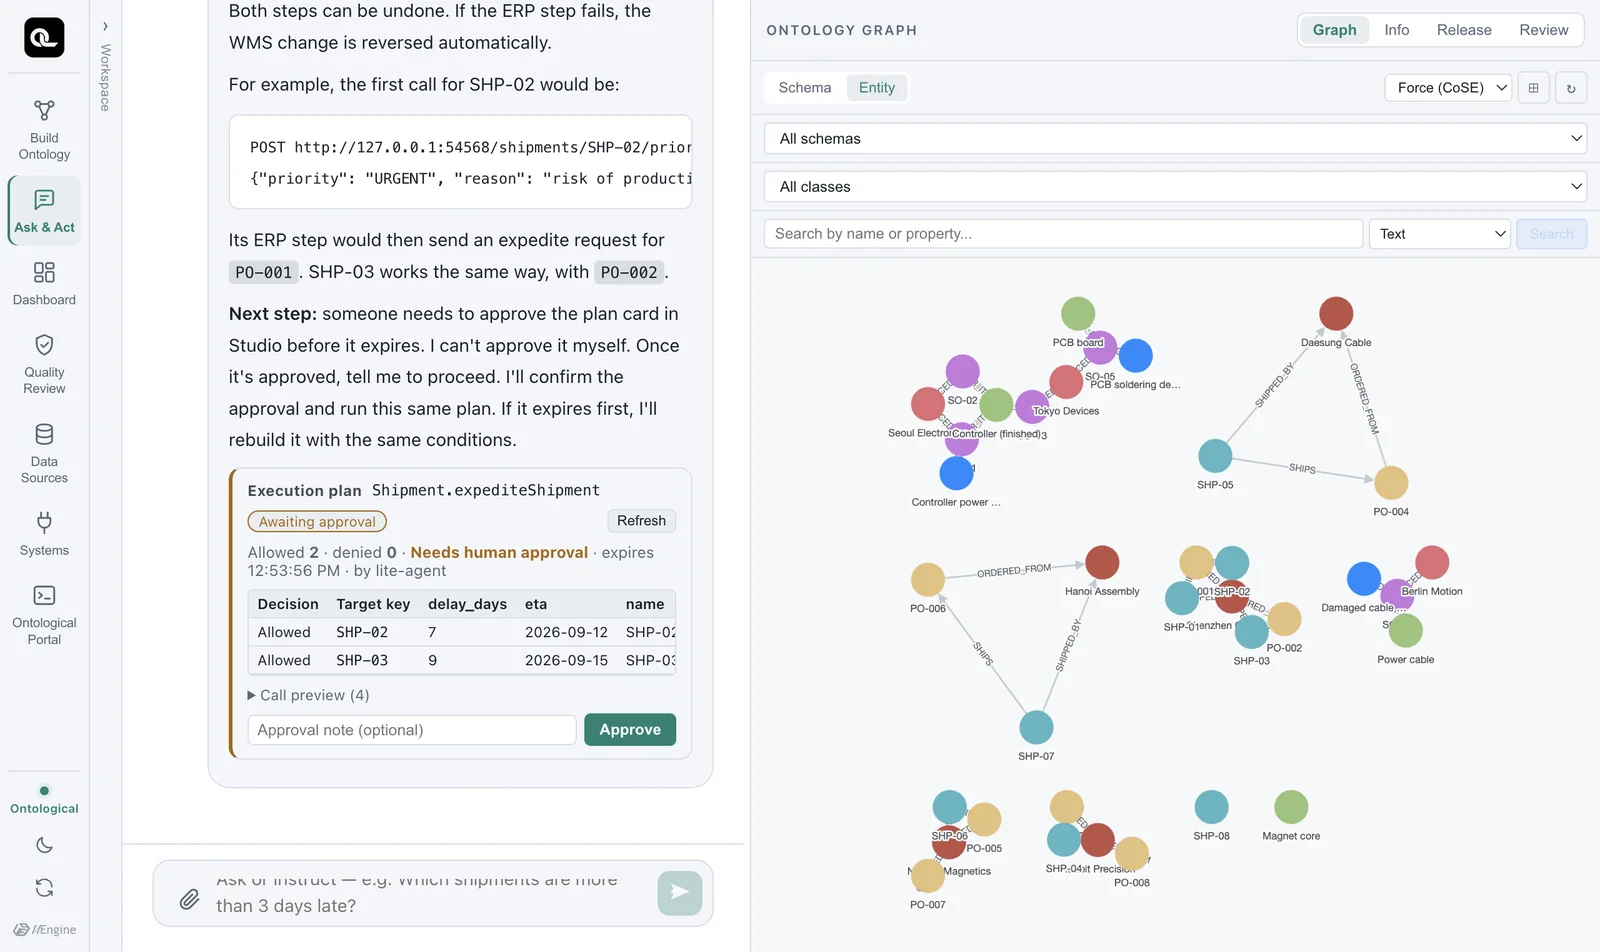Expand the Call preview (4) section

click(x=308, y=695)
